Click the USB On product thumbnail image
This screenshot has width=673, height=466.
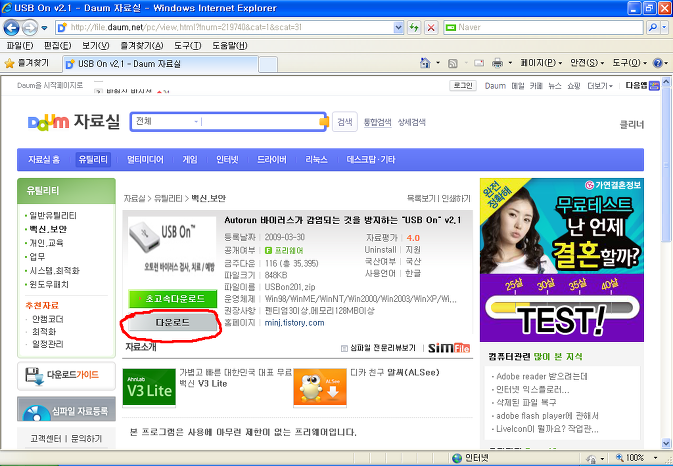[172, 247]
